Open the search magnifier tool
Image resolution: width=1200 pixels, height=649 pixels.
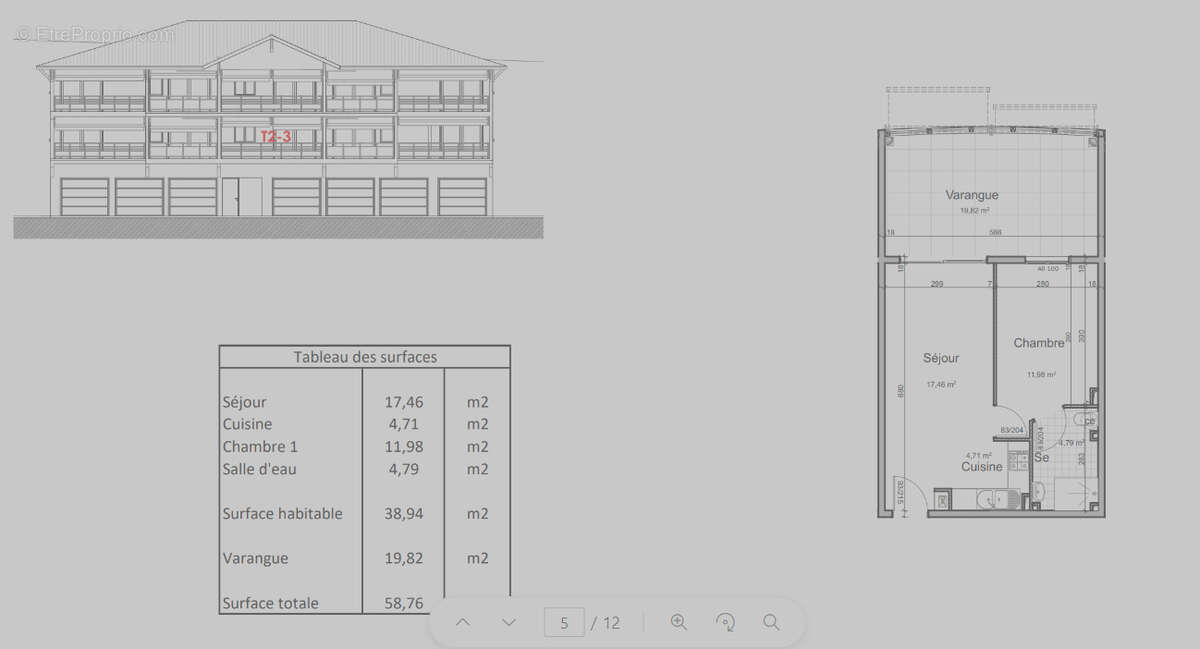[771, 623]
